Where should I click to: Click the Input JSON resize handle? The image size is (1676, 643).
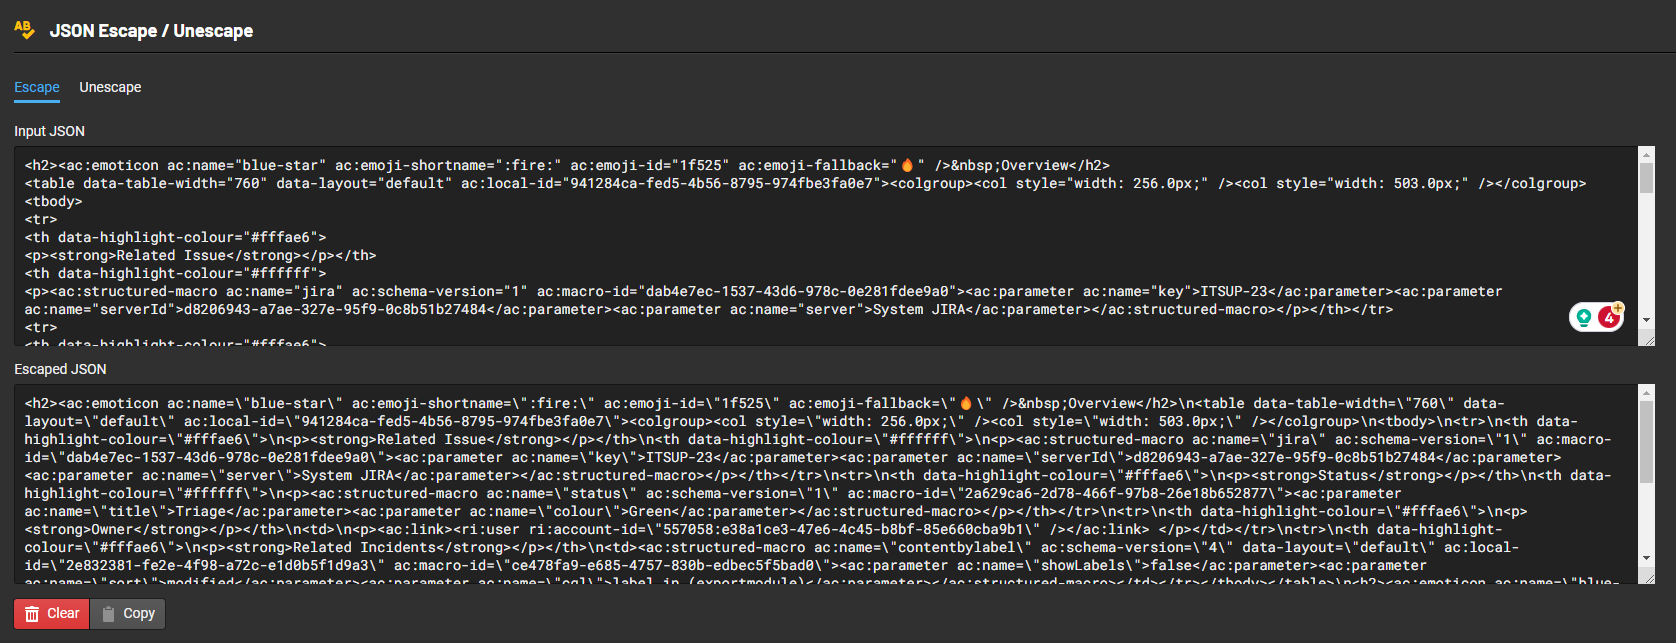click(x=1648, y=340)
